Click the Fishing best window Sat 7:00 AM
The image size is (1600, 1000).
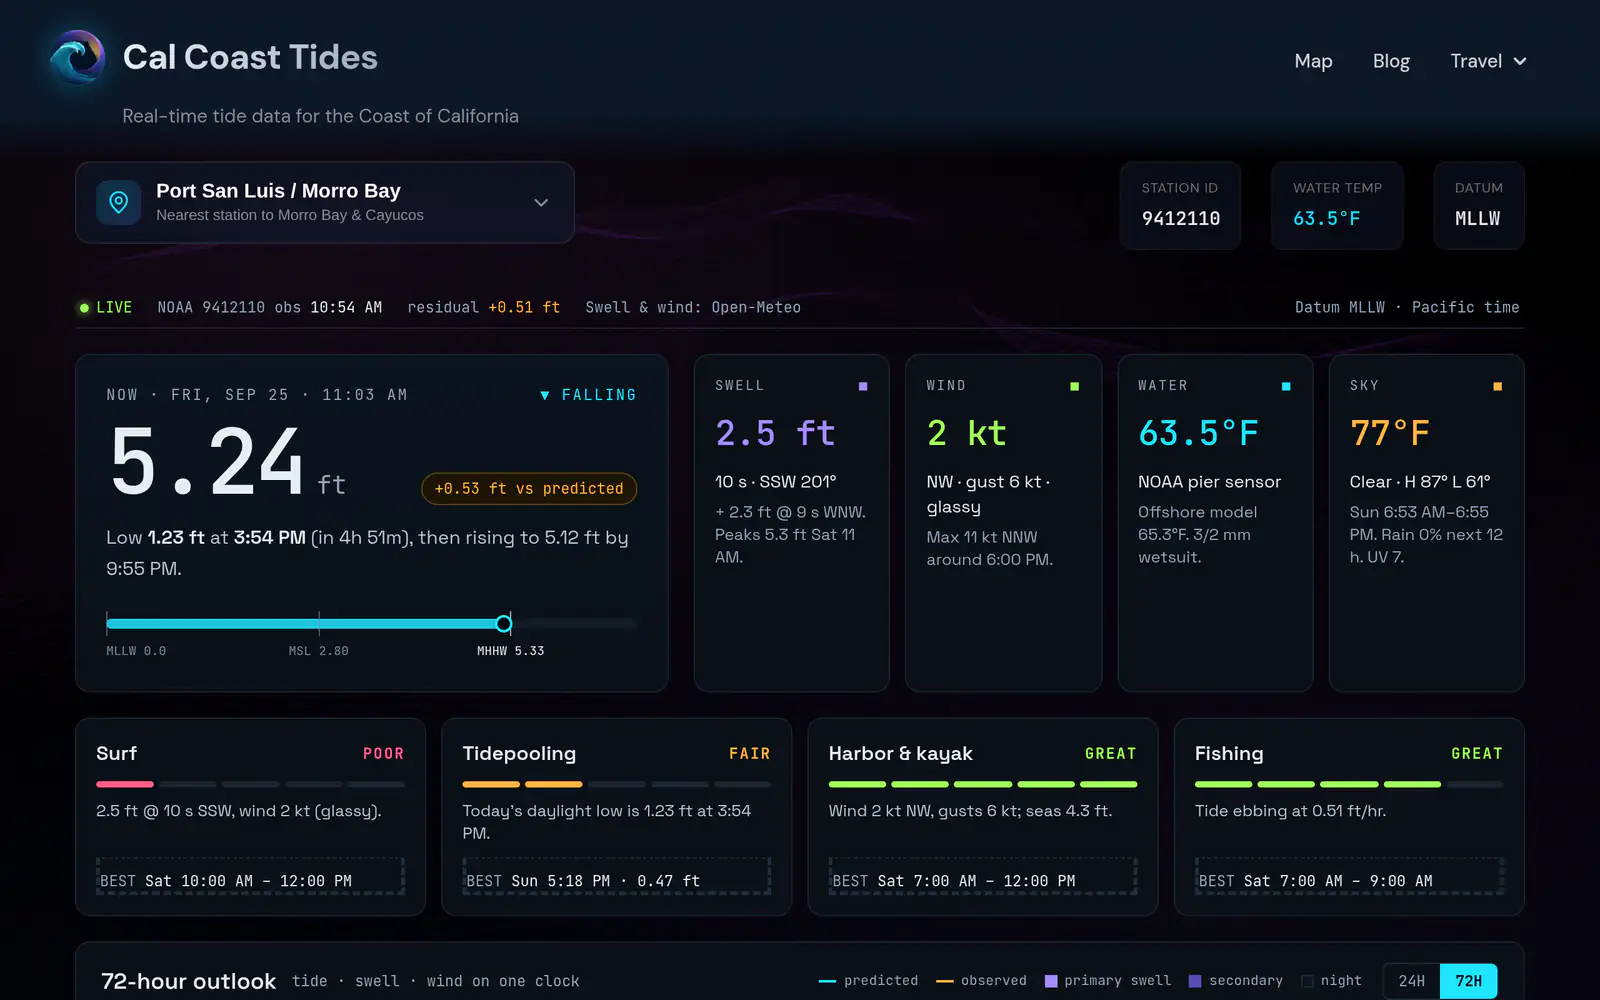click(1349, 876)
